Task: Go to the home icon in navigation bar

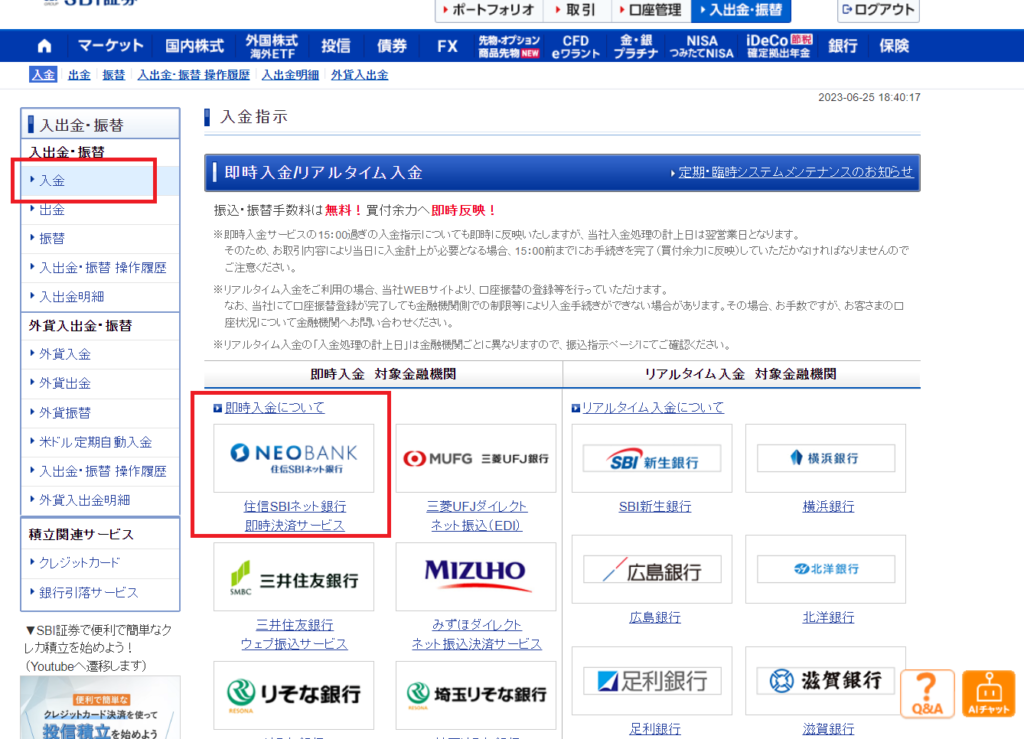Action: [x=44, y=46]
